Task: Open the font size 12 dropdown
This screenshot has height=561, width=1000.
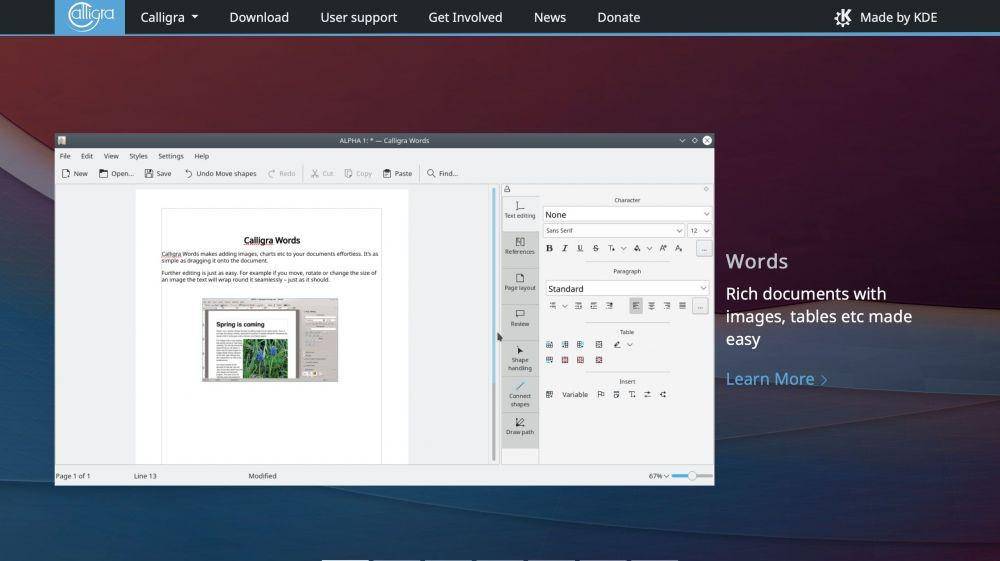Action: (700, 231)
